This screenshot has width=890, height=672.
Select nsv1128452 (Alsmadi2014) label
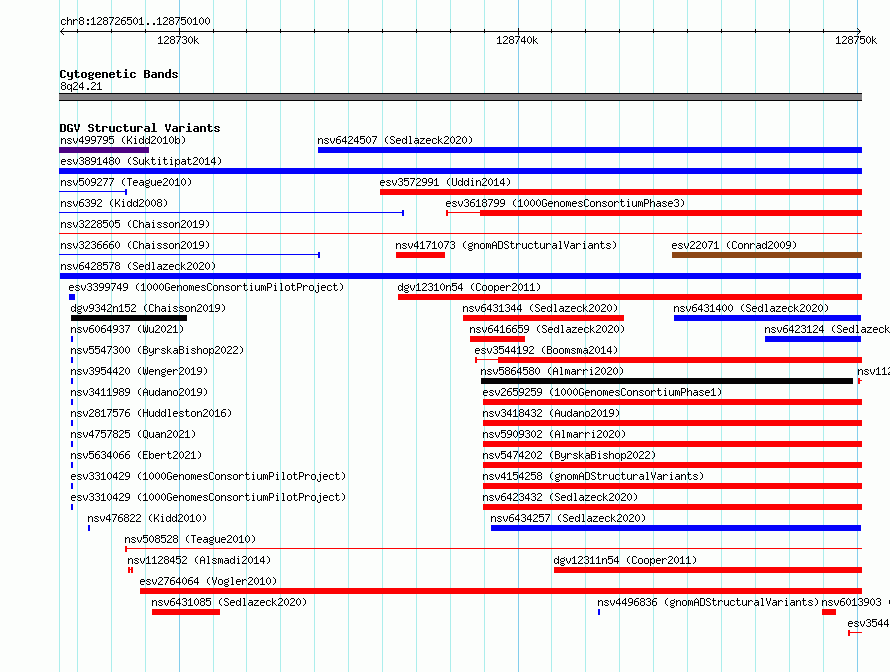pos(199,560)
